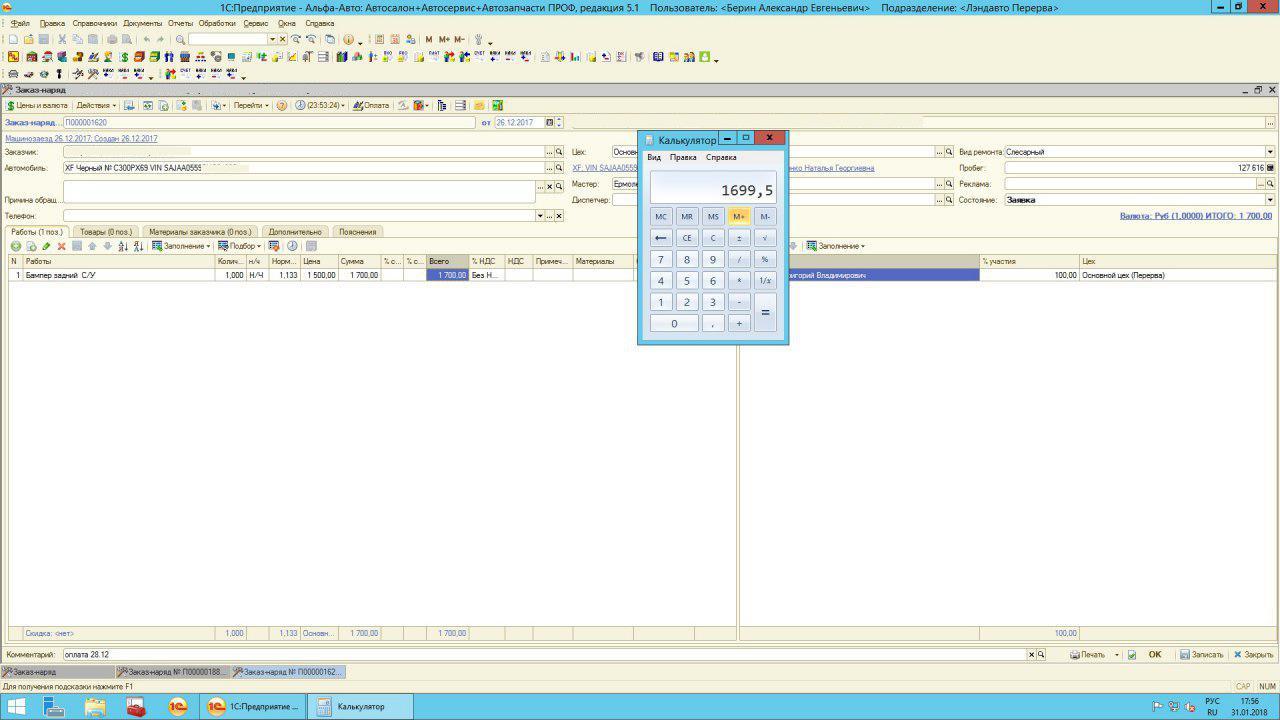The height and width of the screenshot is (720, 1280).
Task: Open the Справочники menu
Action: (95, 23)
